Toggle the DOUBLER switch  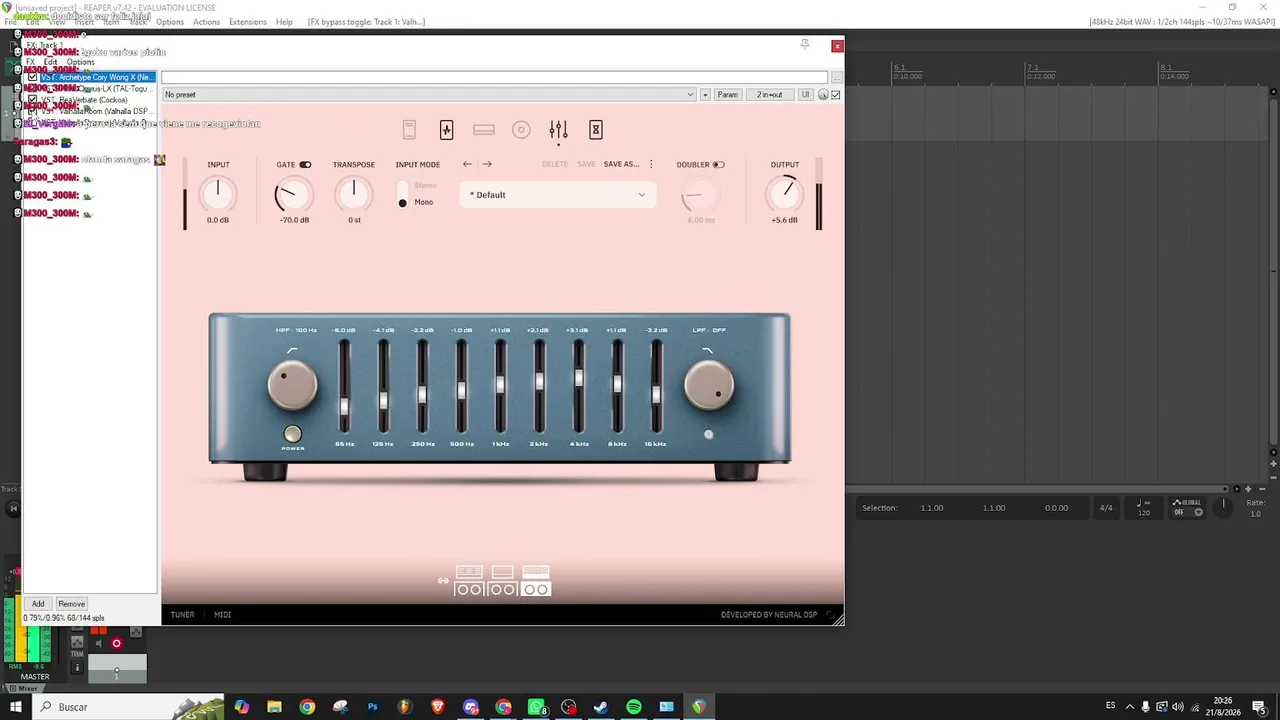click(x=718, y=165)
